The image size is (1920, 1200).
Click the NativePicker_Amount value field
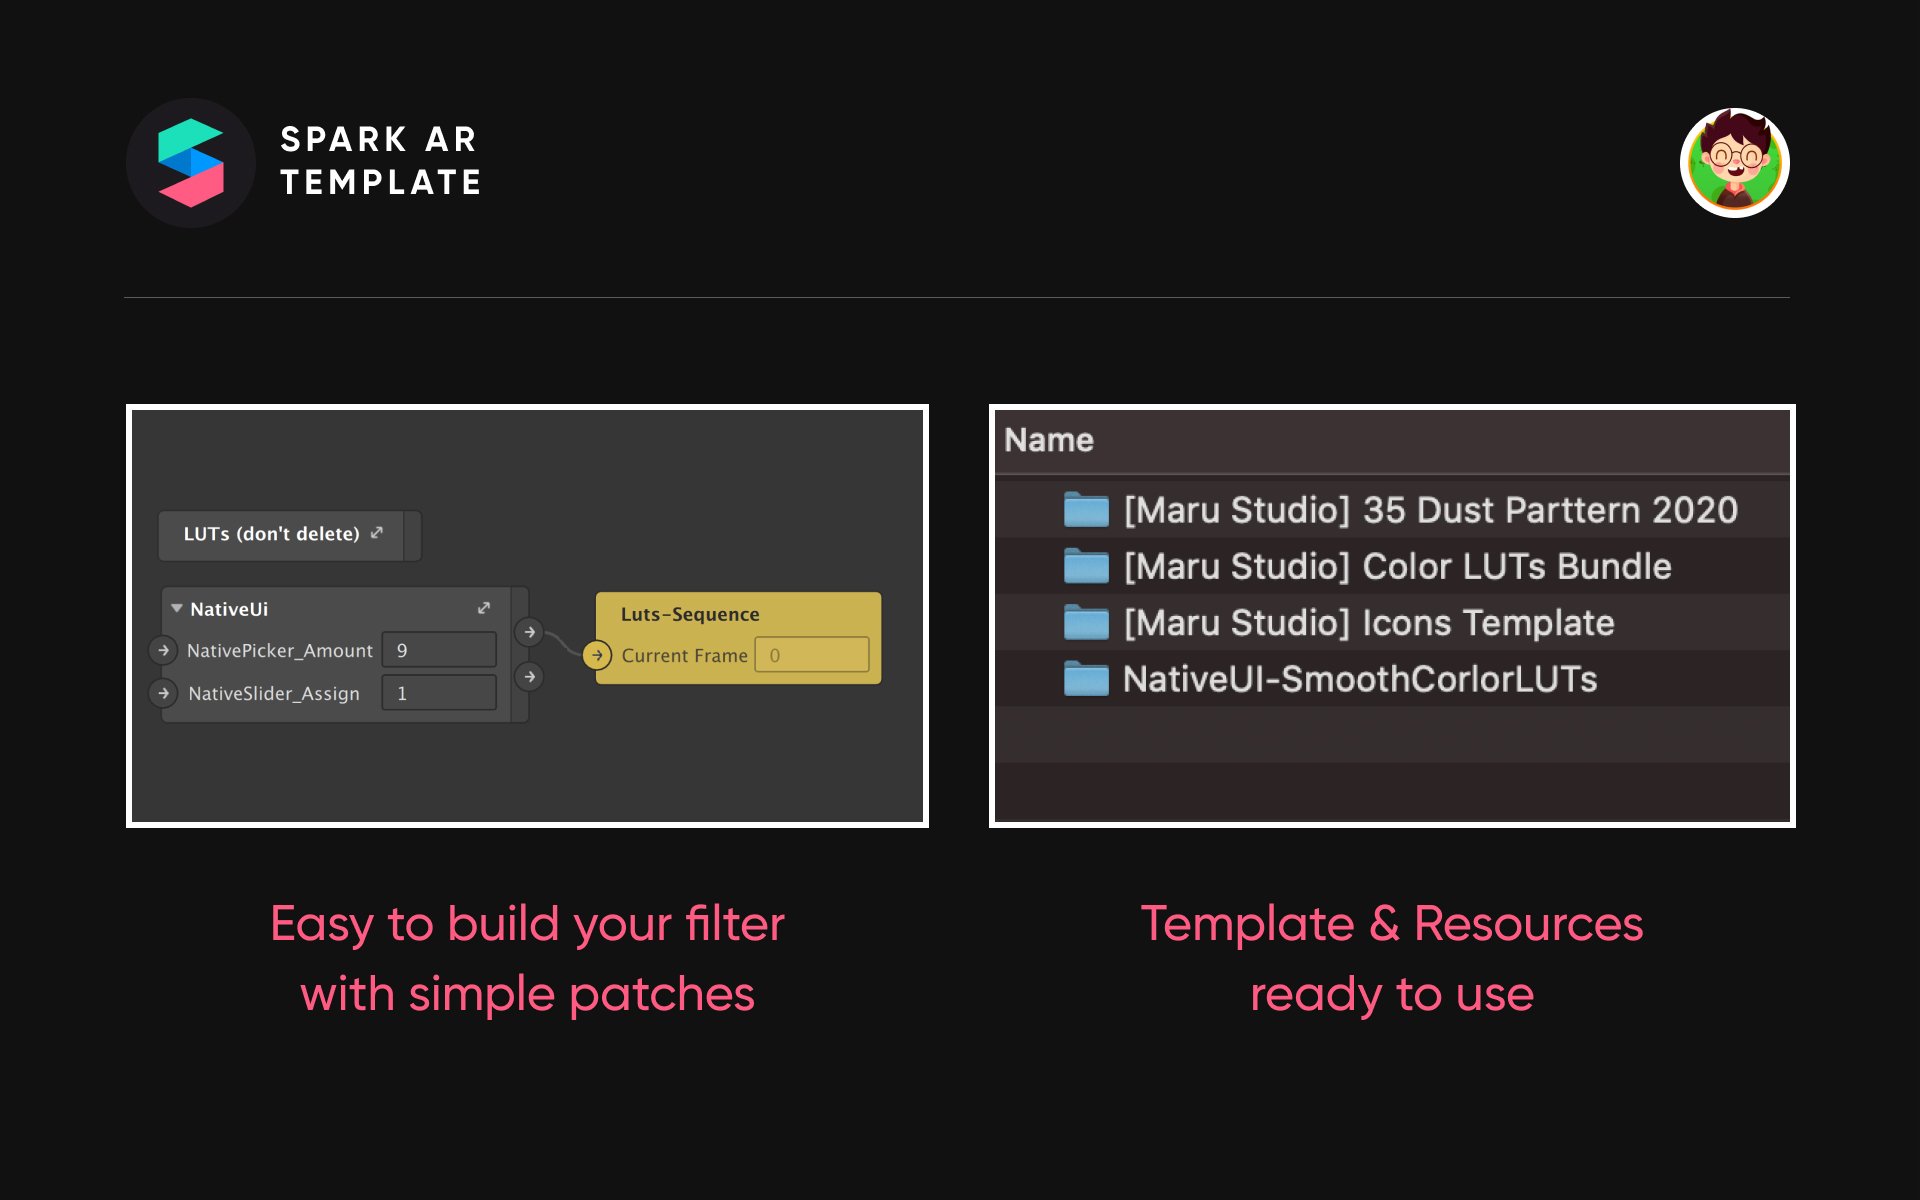pyautogui.click(x=439, y=650)
